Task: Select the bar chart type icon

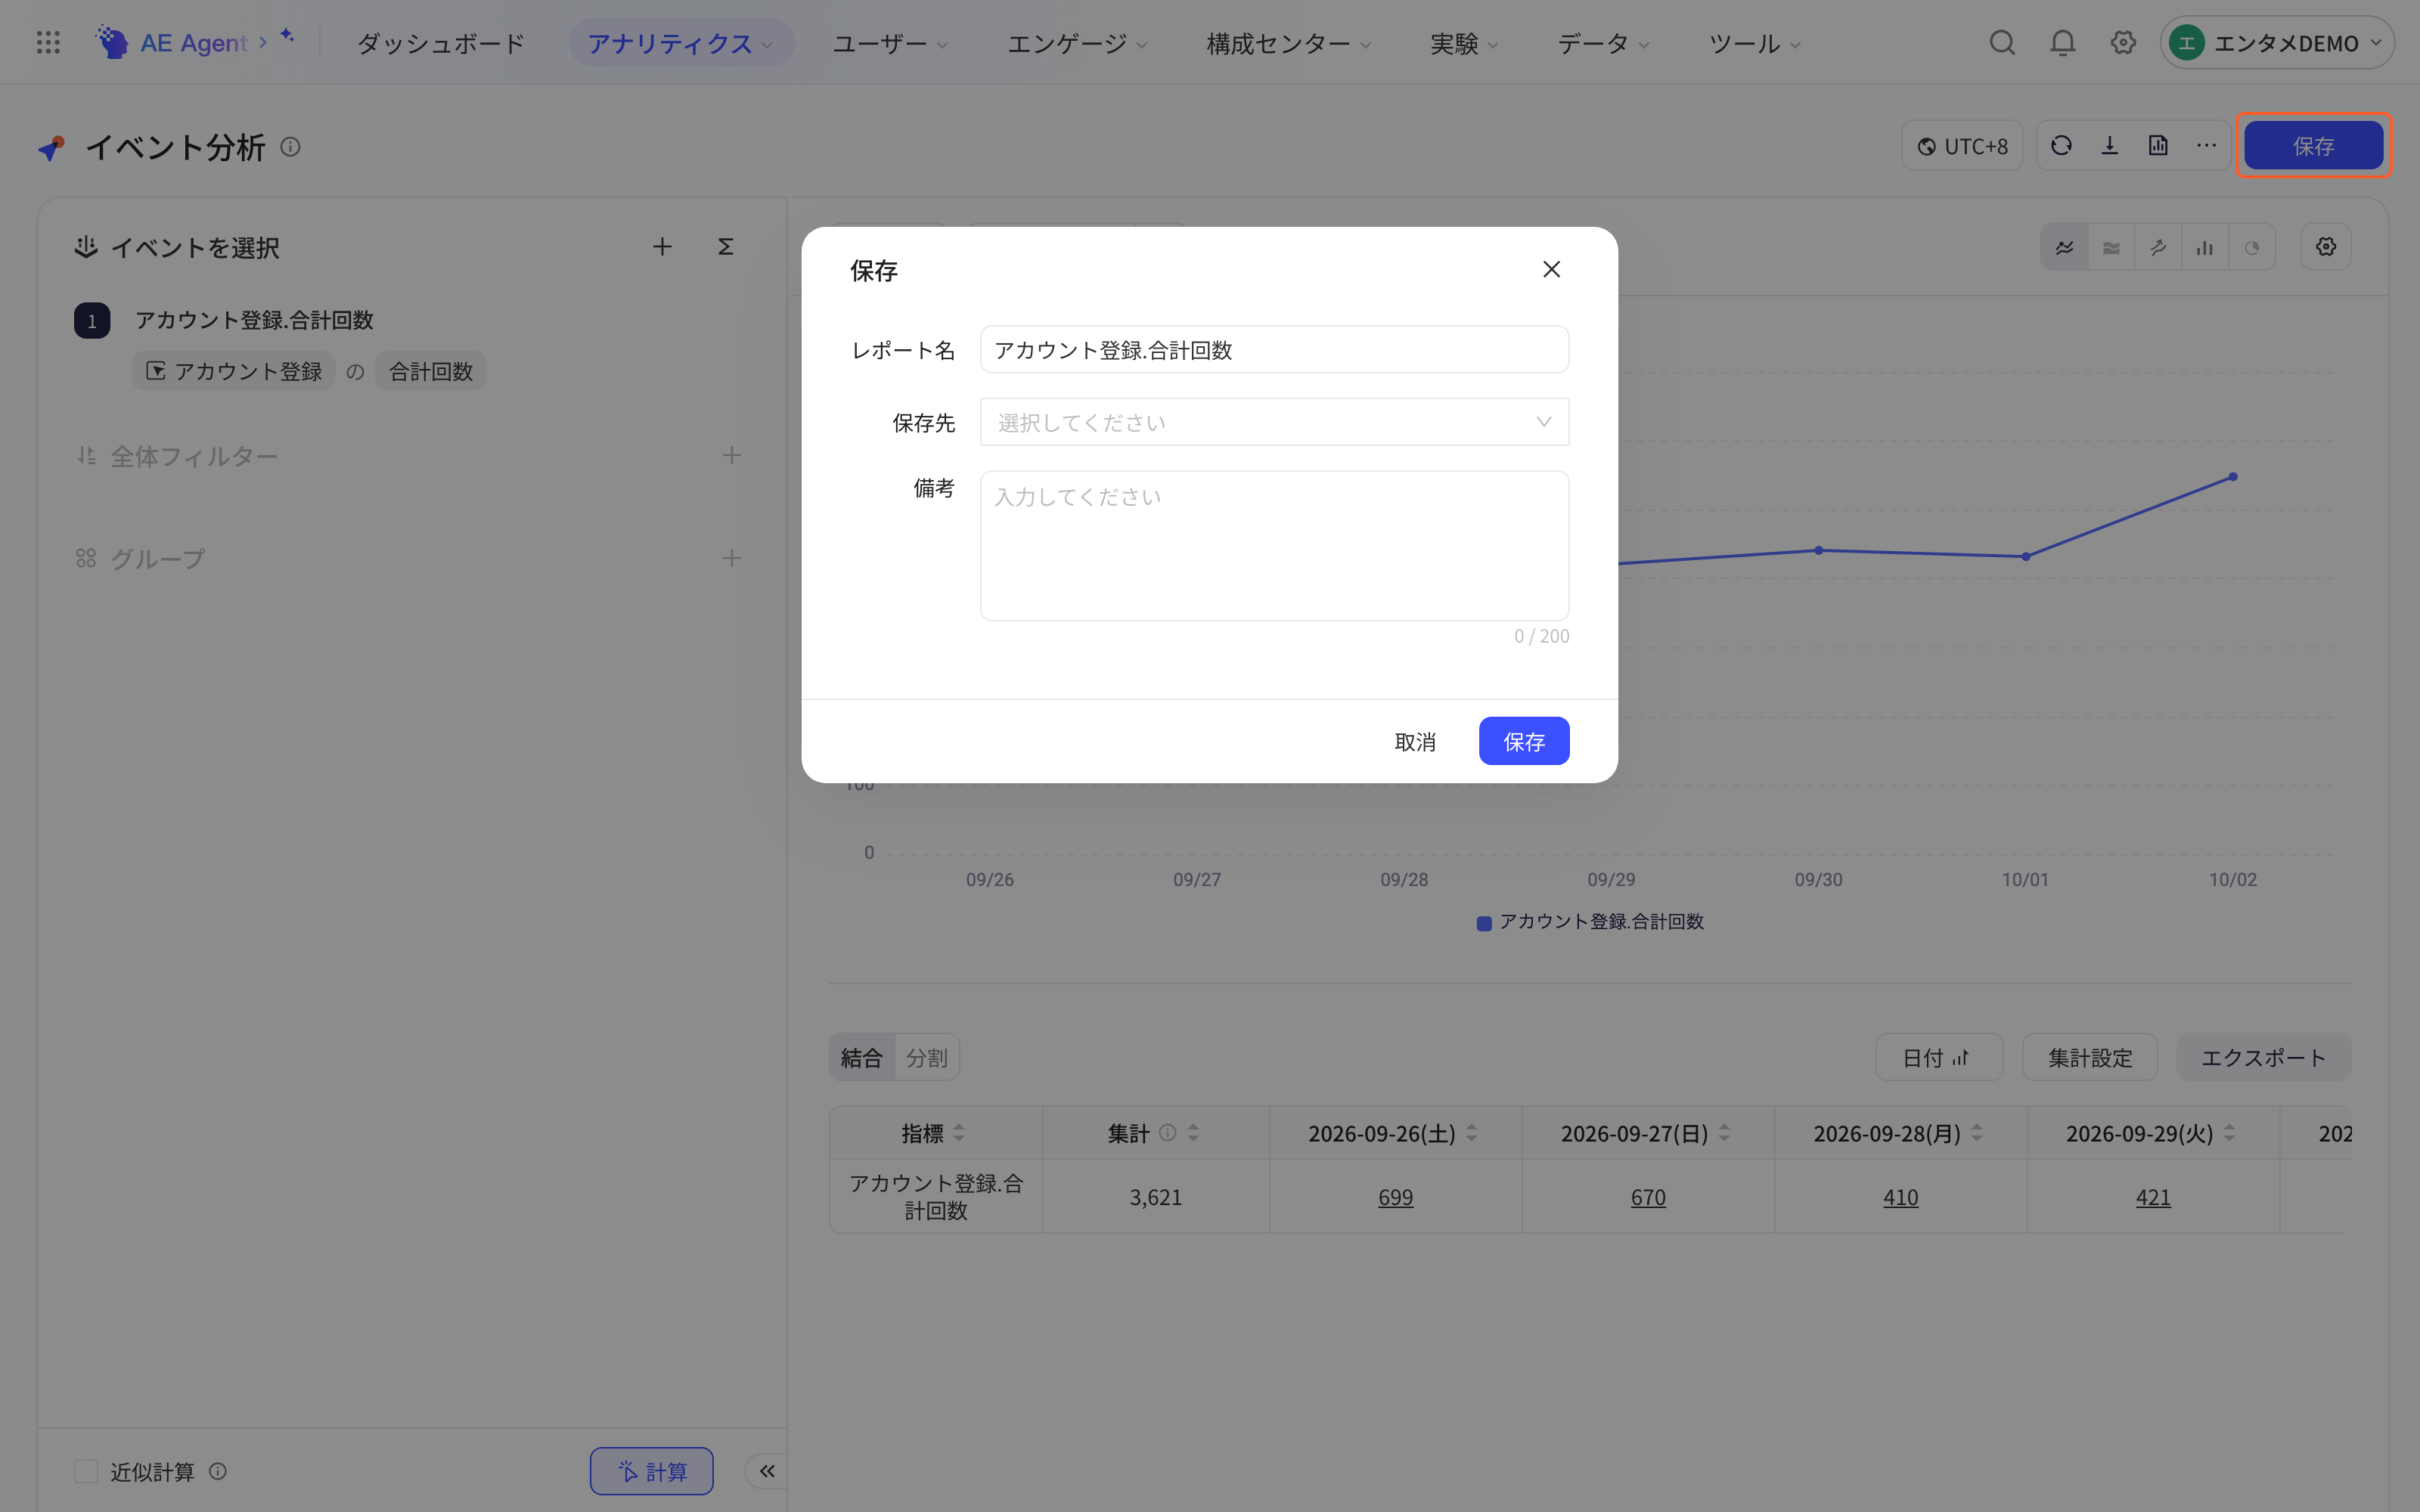Action: [2205, 247]
